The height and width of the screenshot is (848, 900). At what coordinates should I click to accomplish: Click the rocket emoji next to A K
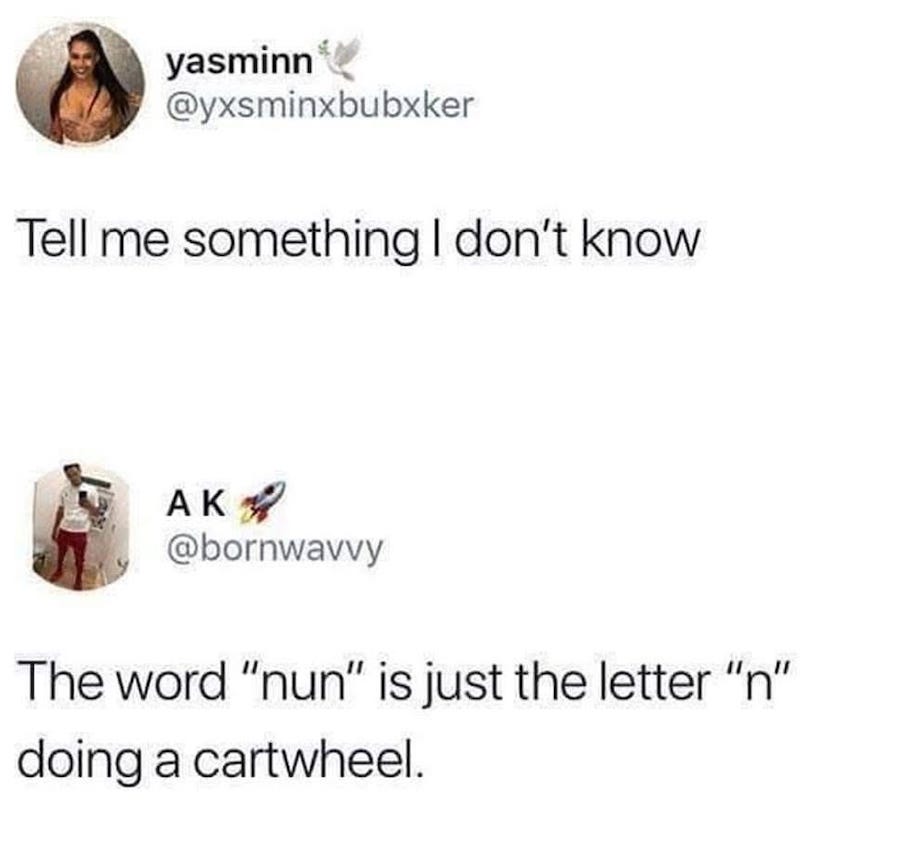tap(262, 502)
